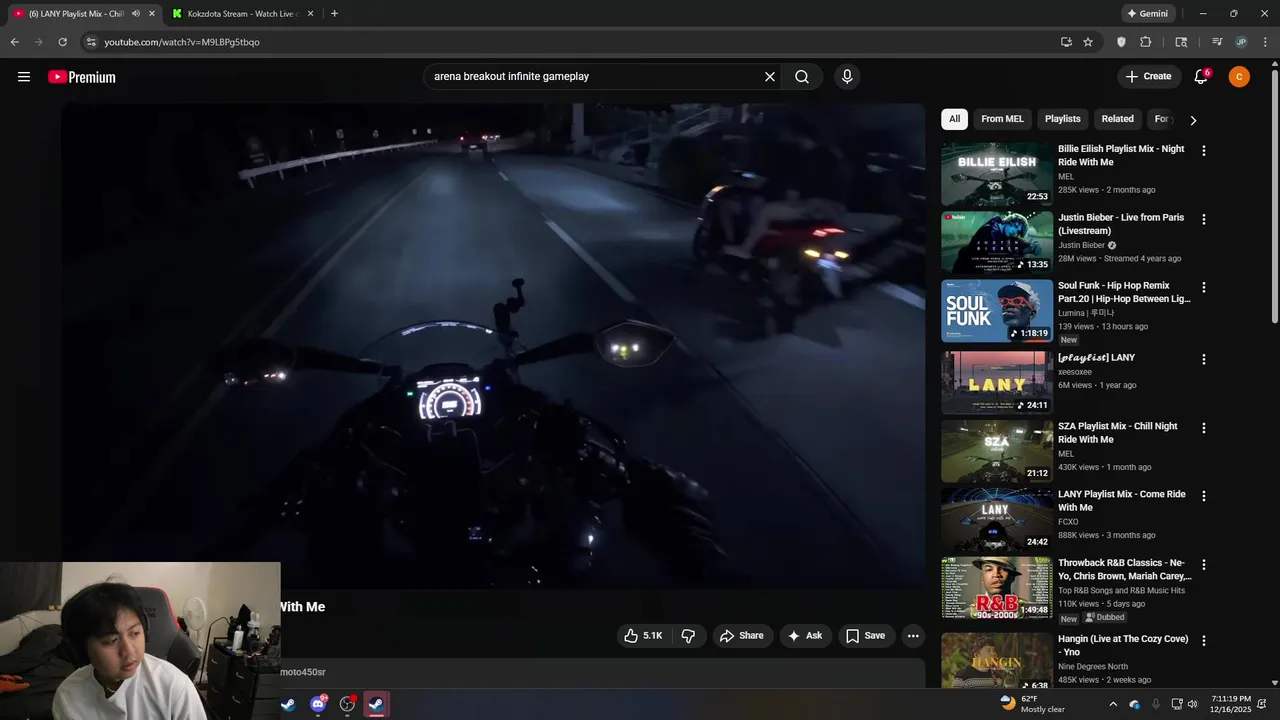This screenshot has height=720, width=1280.
Task: Like the video with thumbs up
Action: tap(643, 636)
